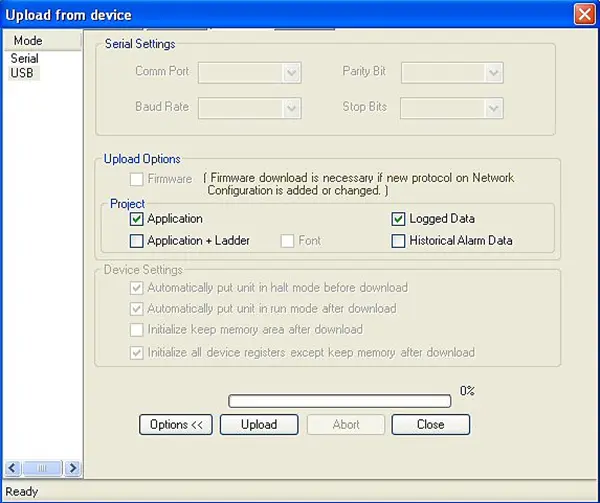Toggle halt mode before download checkbox
The image size is (600, 503).
pyautogui.click(x=137, y=288)
